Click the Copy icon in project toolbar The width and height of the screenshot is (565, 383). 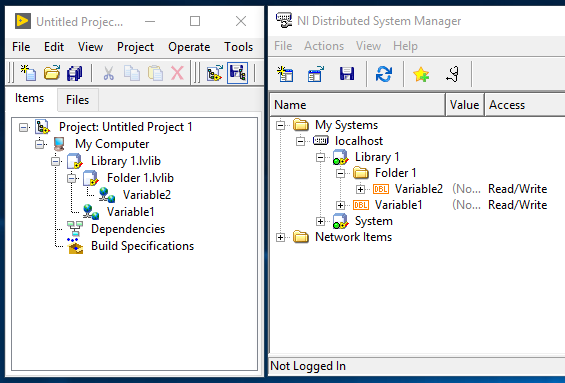(x=132, y=73)
